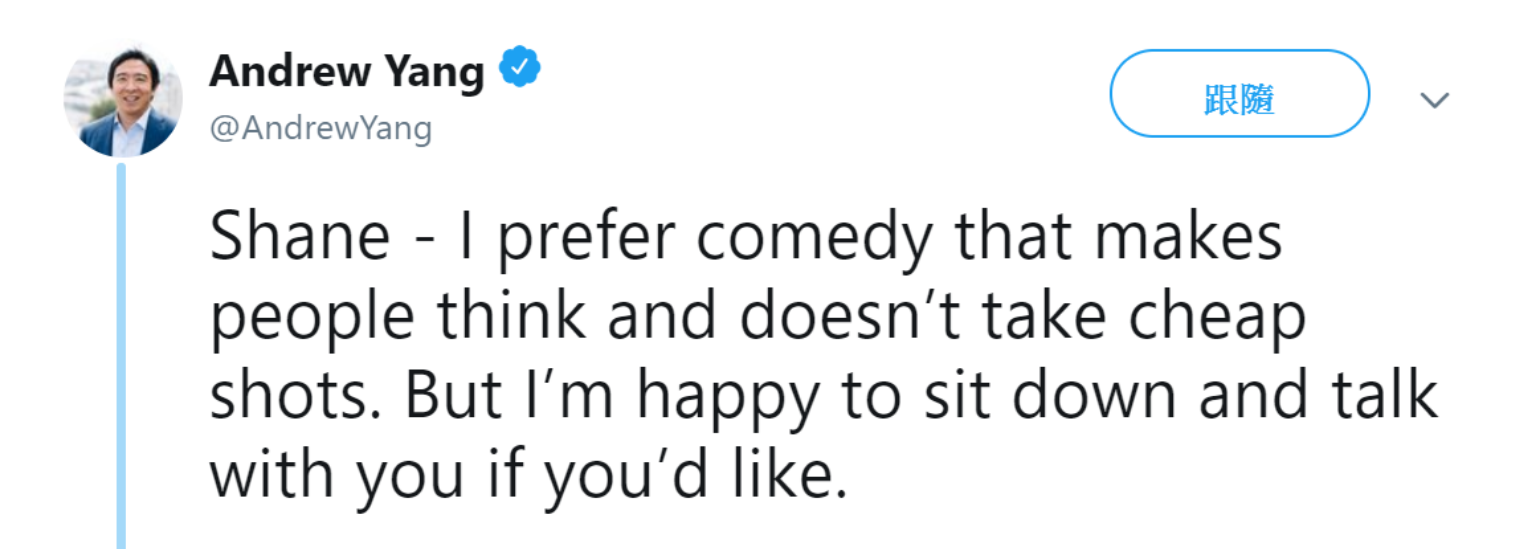Click the word "Shane" in the tweet
1536x549 pixels.
[300, 240]
